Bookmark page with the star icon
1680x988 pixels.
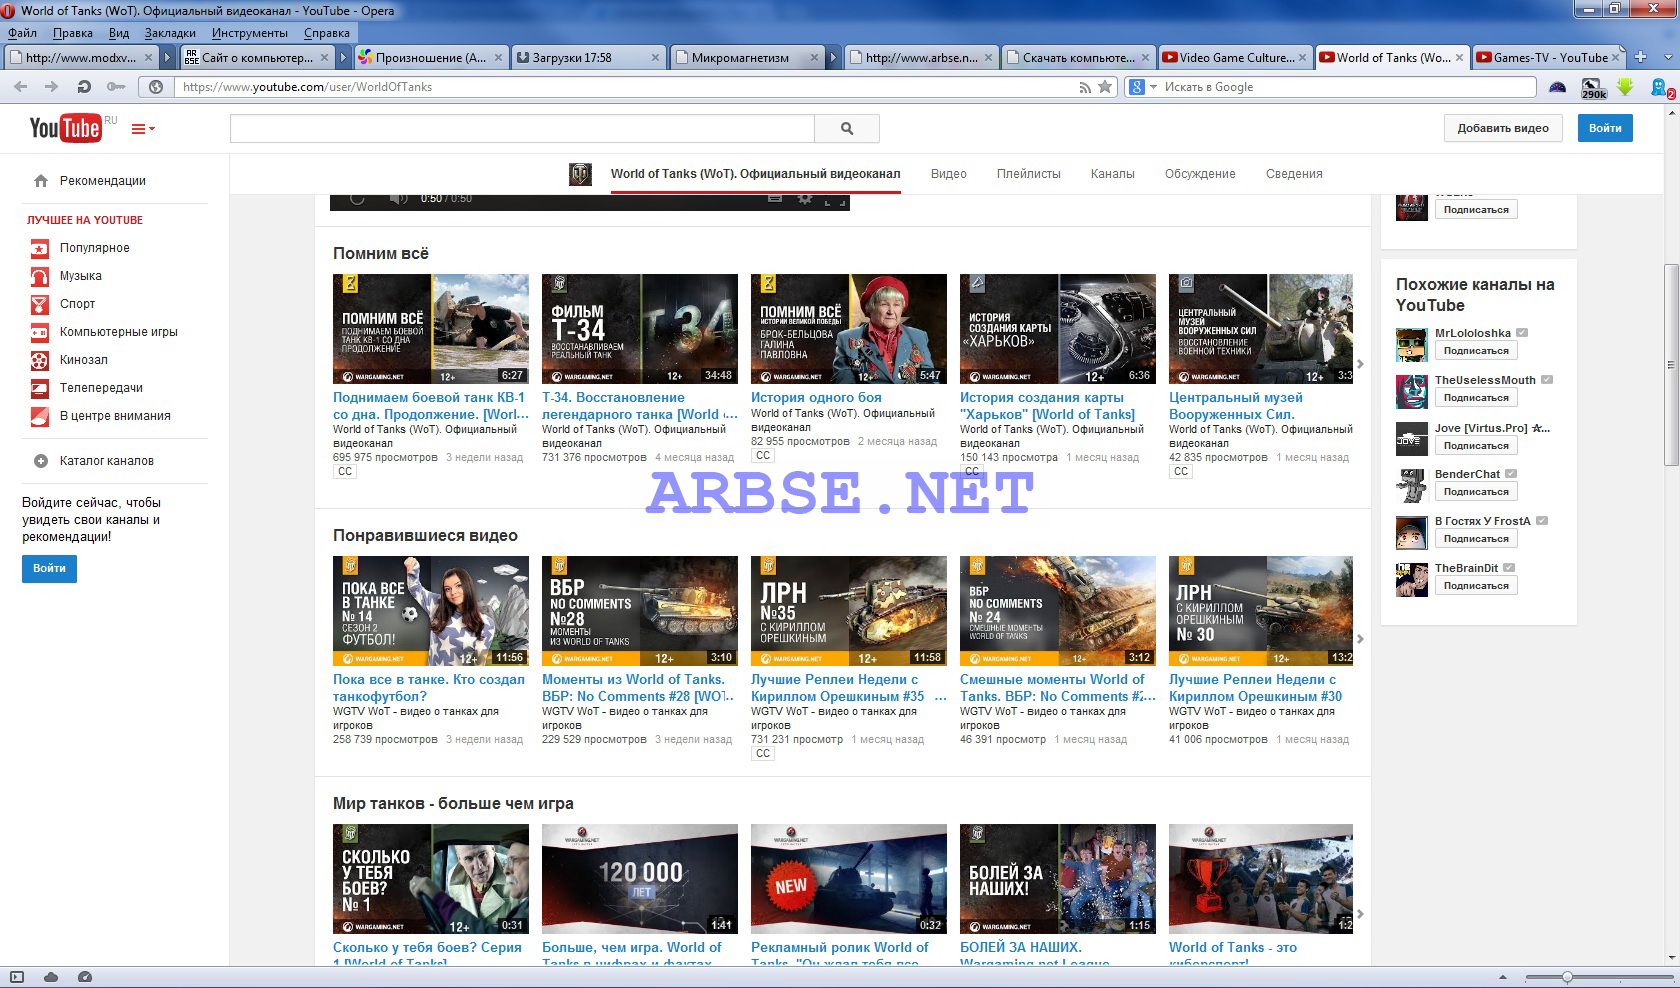tap(1105, 87)
